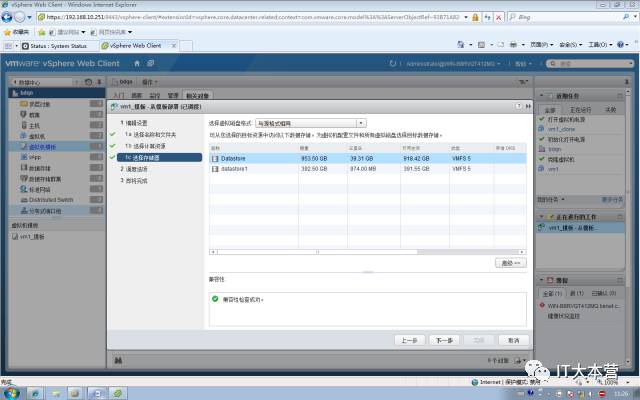
Task: Open the IE 工具(O) menu
Action: (600, 44)
